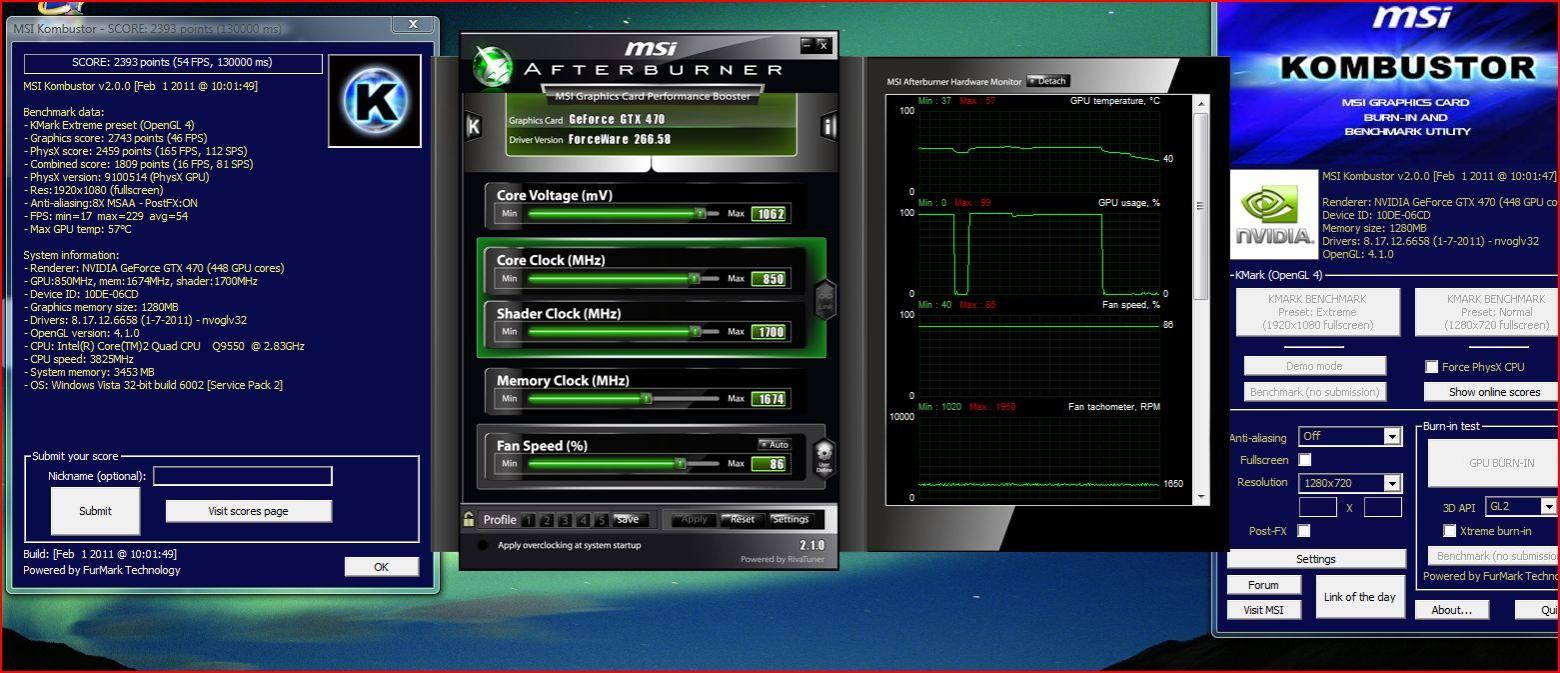The height and width of the screenshot is (673, 1560).
Task: Click the Core Clock value 850
Action: point(769,279)
